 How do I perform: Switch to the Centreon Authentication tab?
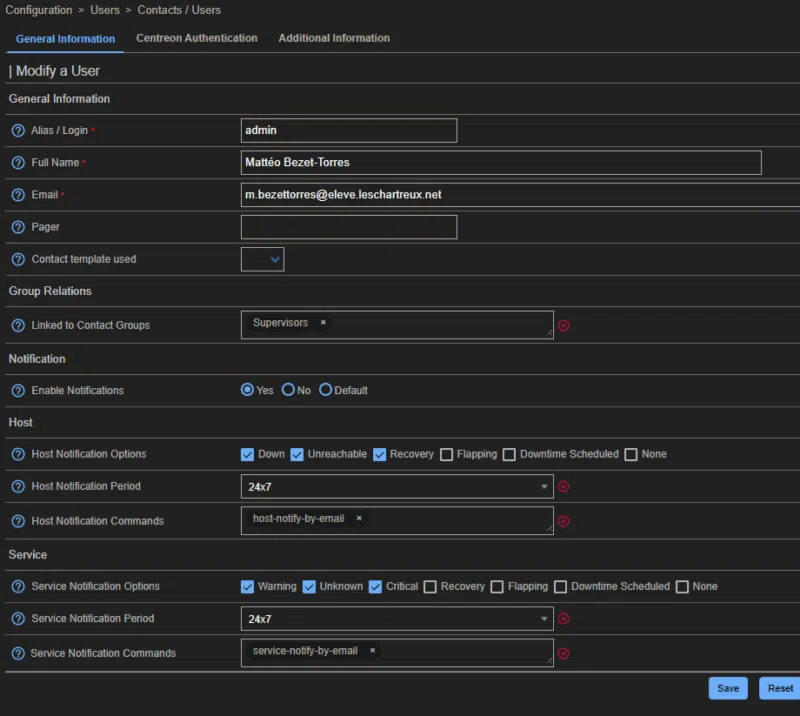tap(197, 38)
